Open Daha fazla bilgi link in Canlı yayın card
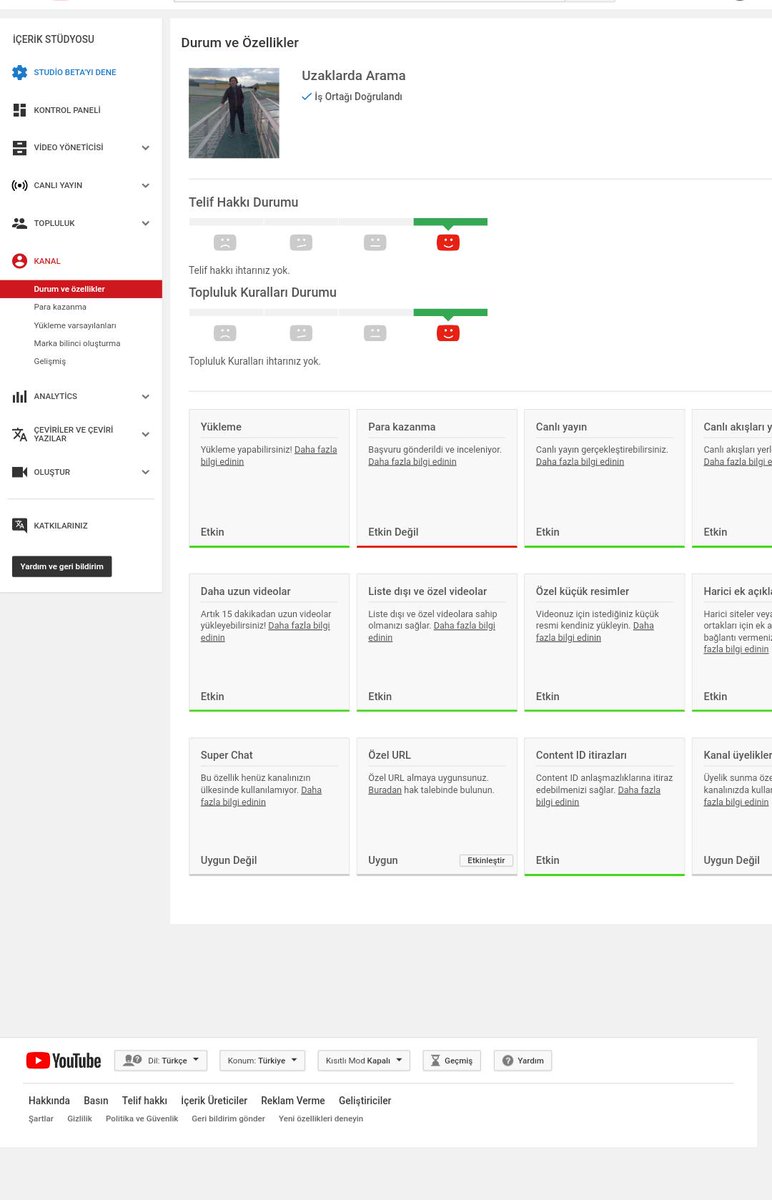This screenshot has width=772, height=1200. [x=580, y=462]
